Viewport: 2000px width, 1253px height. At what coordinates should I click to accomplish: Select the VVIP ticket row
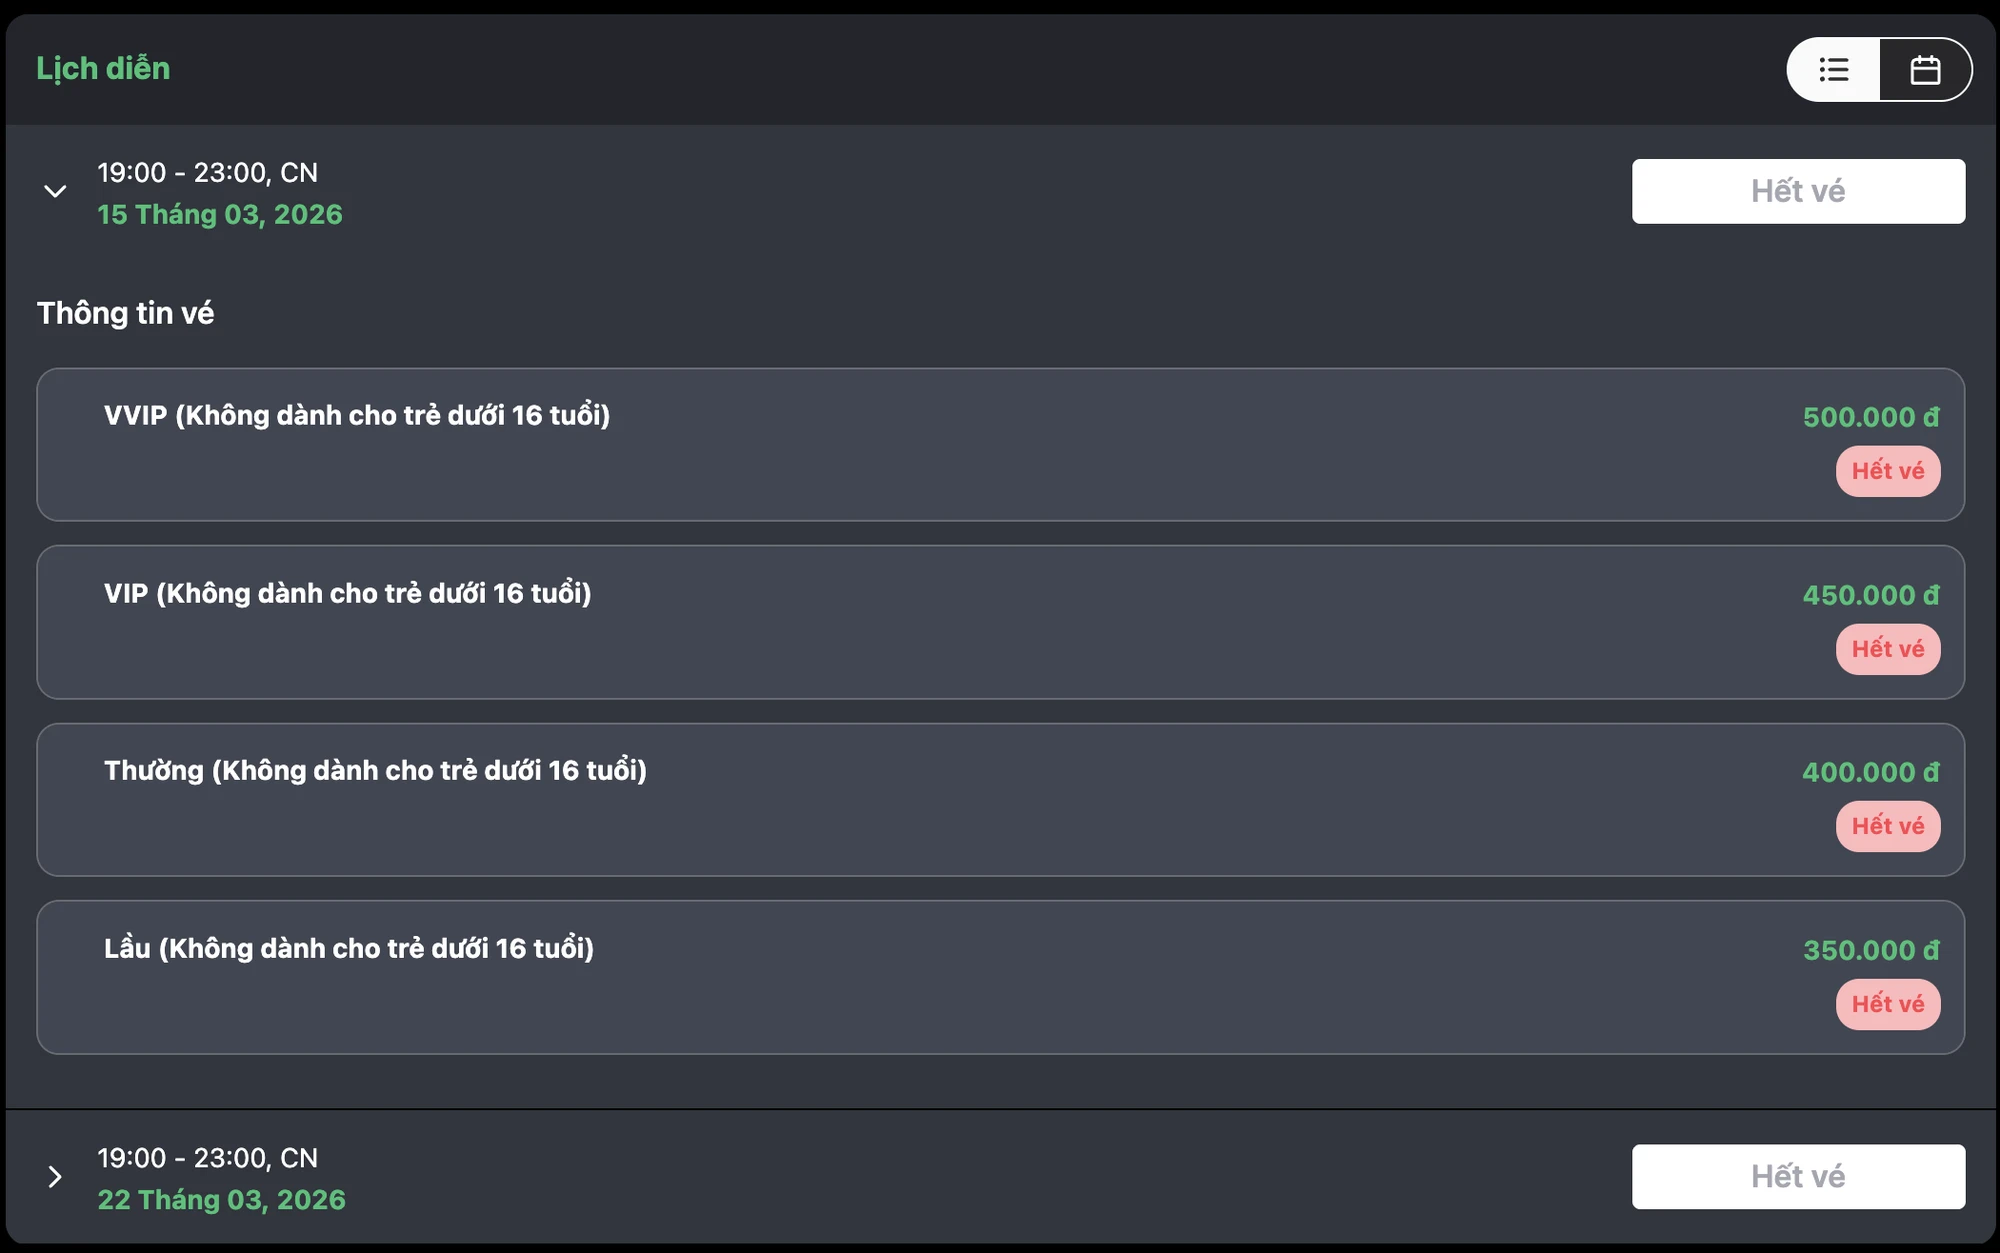point(1000,445)
